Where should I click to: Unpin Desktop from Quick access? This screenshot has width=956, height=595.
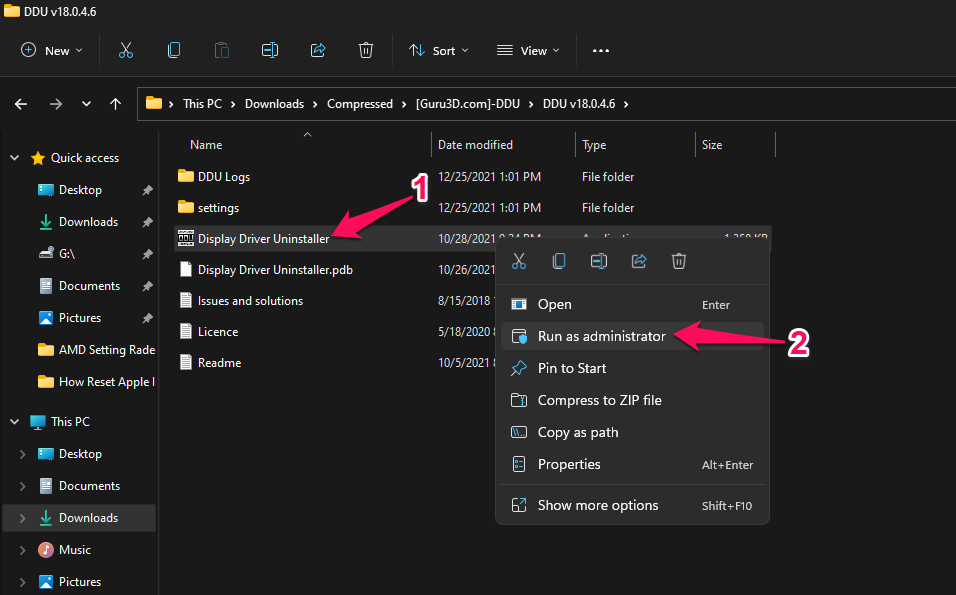pos(148,190)
